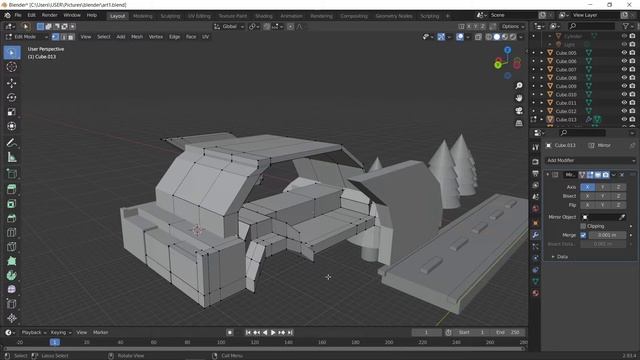Open the File menu
This screenshot has height=360, width=640.
[18, 16]
